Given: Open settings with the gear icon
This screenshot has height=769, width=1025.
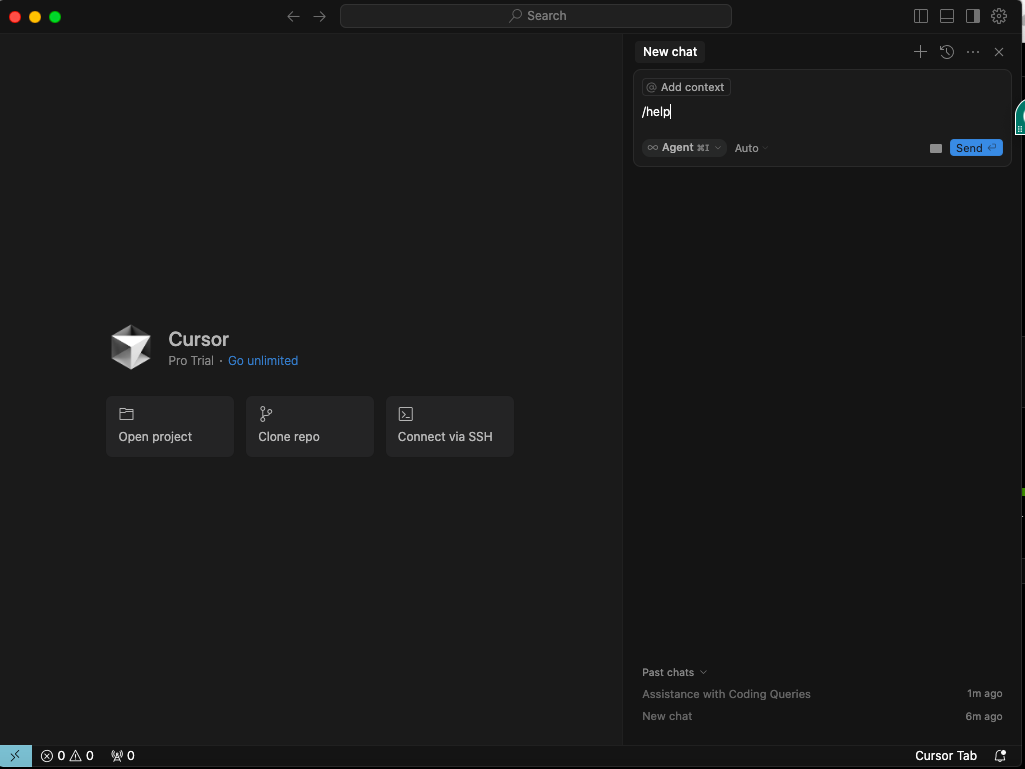Looking at the screenshot, I should click(x=999, y=16).
